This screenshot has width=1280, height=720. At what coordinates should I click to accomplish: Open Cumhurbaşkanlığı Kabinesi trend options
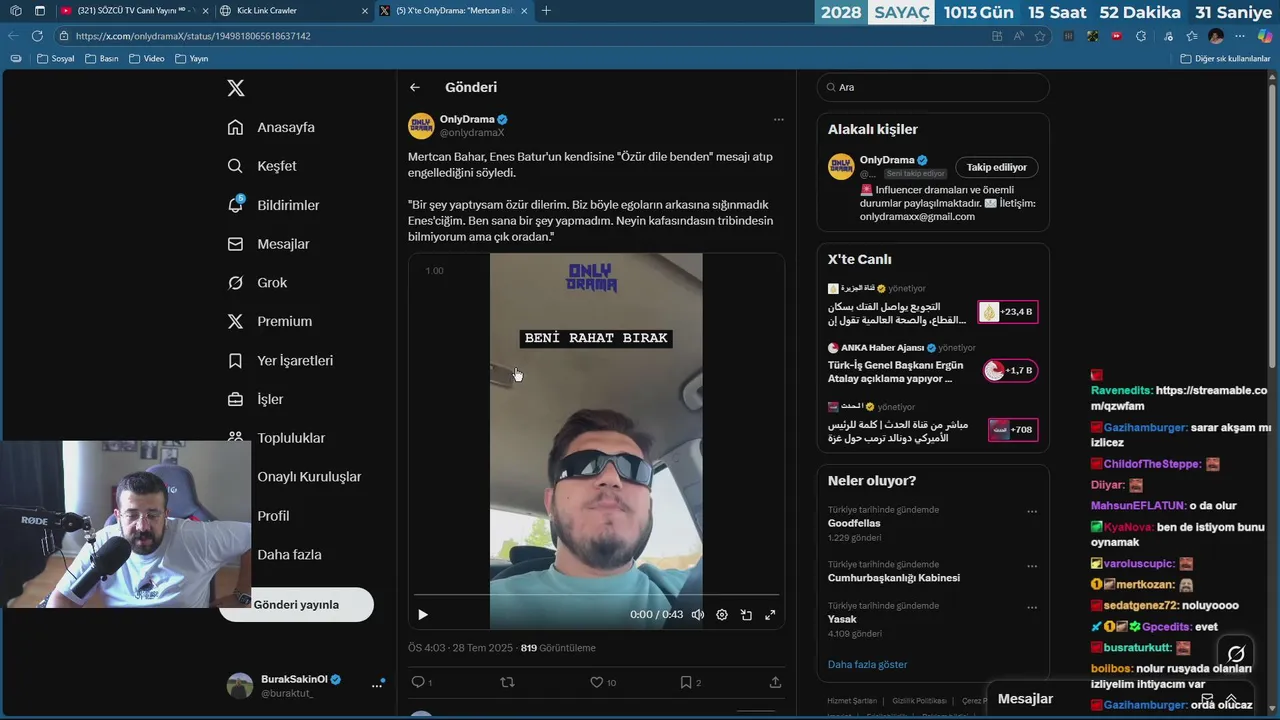tap(1032, 566)
